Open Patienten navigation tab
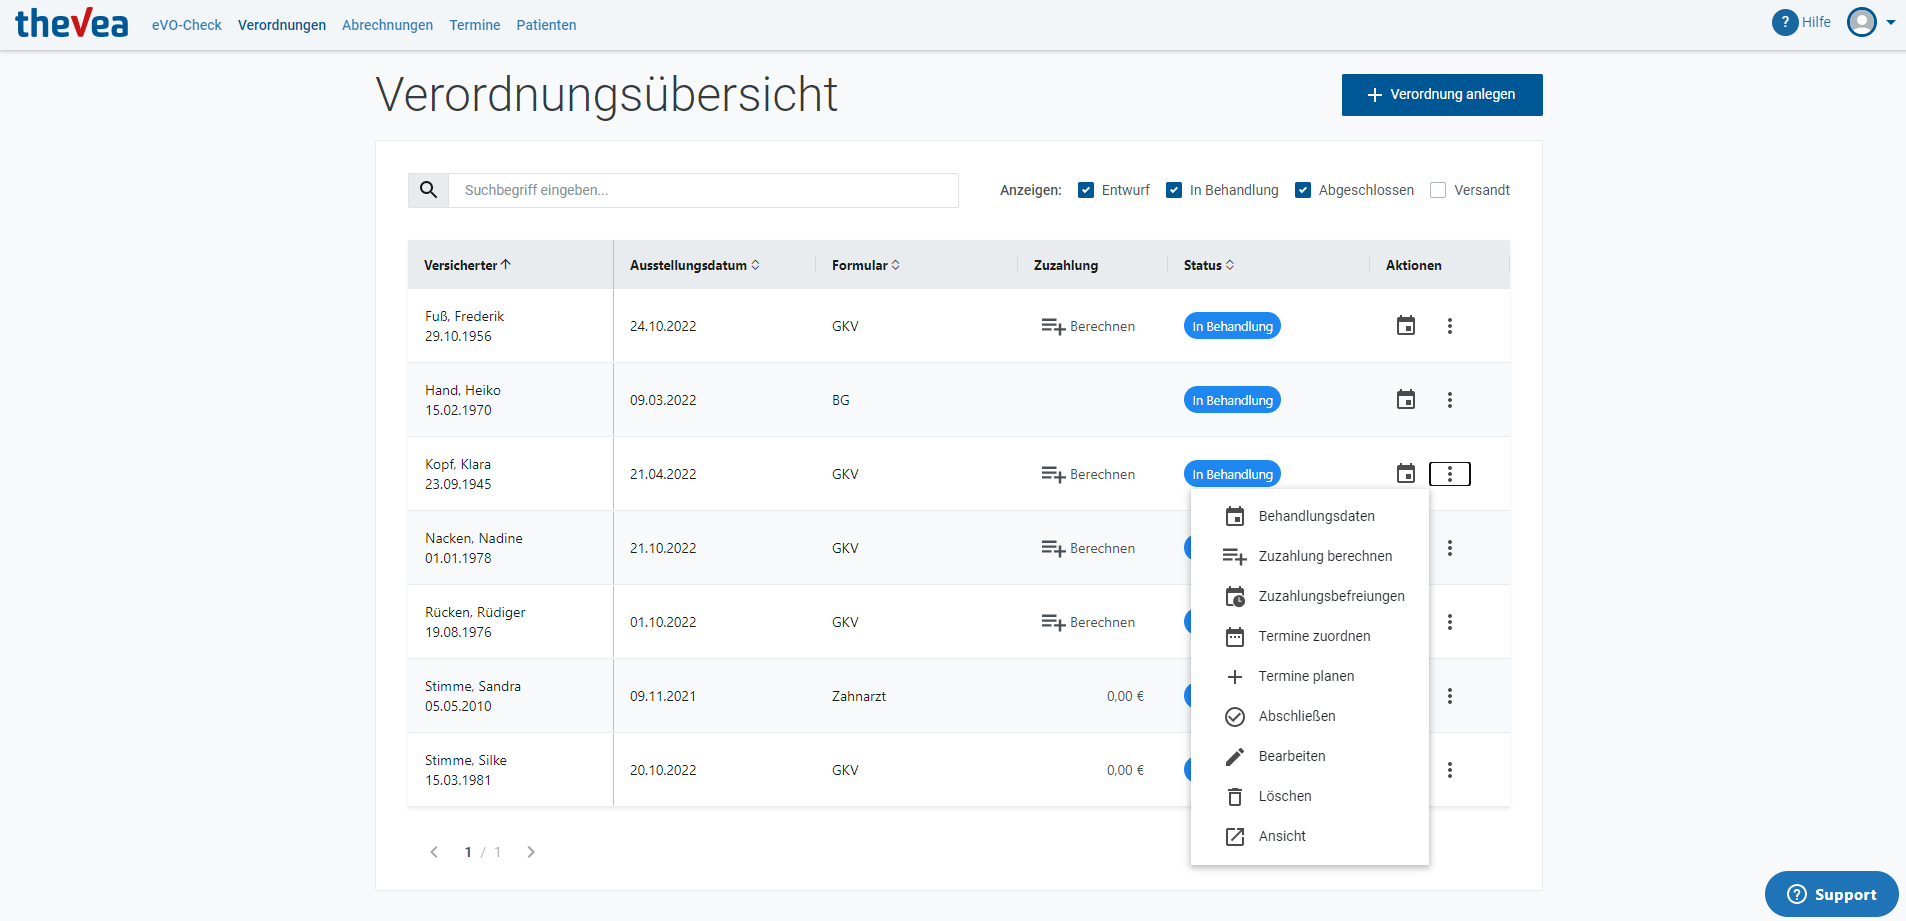The width and height of the screenshot is (1906, 921). coord(546,25)
